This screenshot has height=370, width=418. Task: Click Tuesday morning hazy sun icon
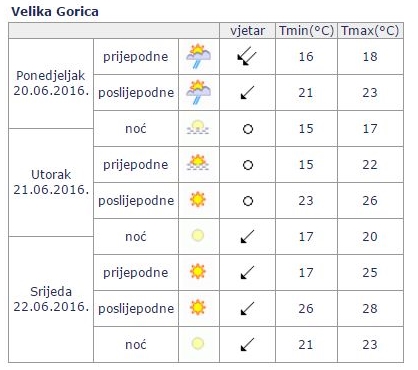198,163
